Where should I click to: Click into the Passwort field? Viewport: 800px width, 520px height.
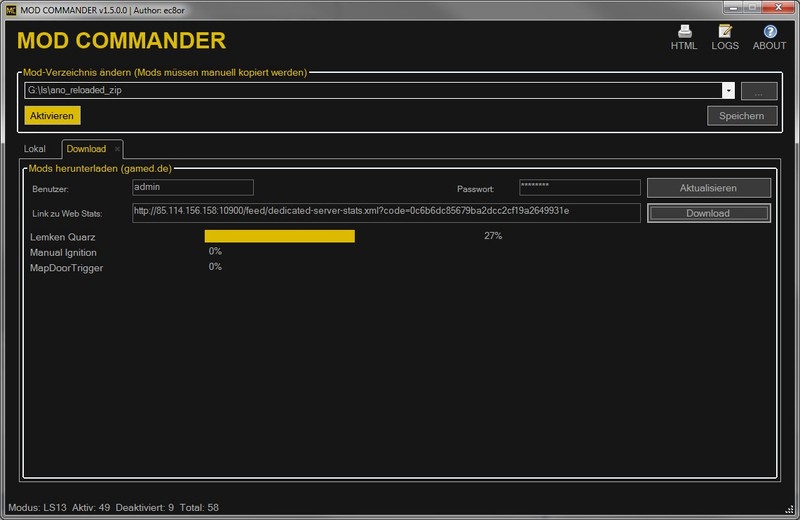(579, 187)
